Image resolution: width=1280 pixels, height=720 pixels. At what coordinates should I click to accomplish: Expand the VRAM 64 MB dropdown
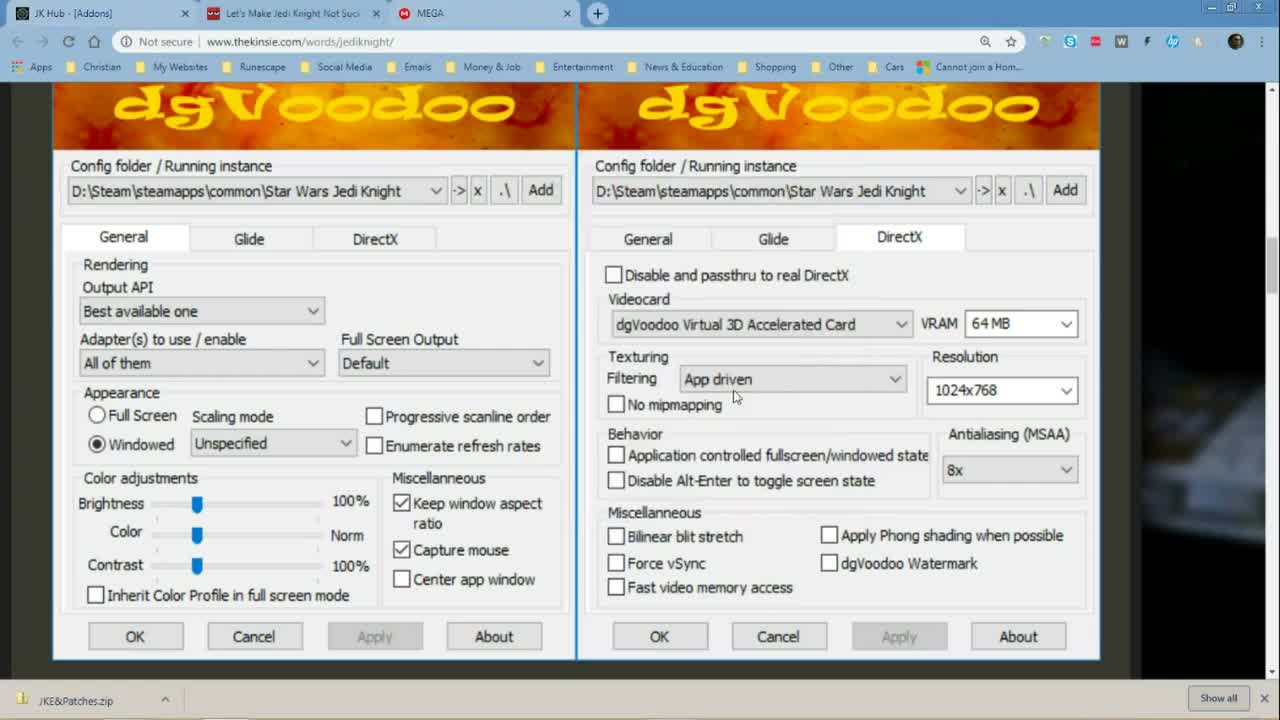pos(1021,324)
